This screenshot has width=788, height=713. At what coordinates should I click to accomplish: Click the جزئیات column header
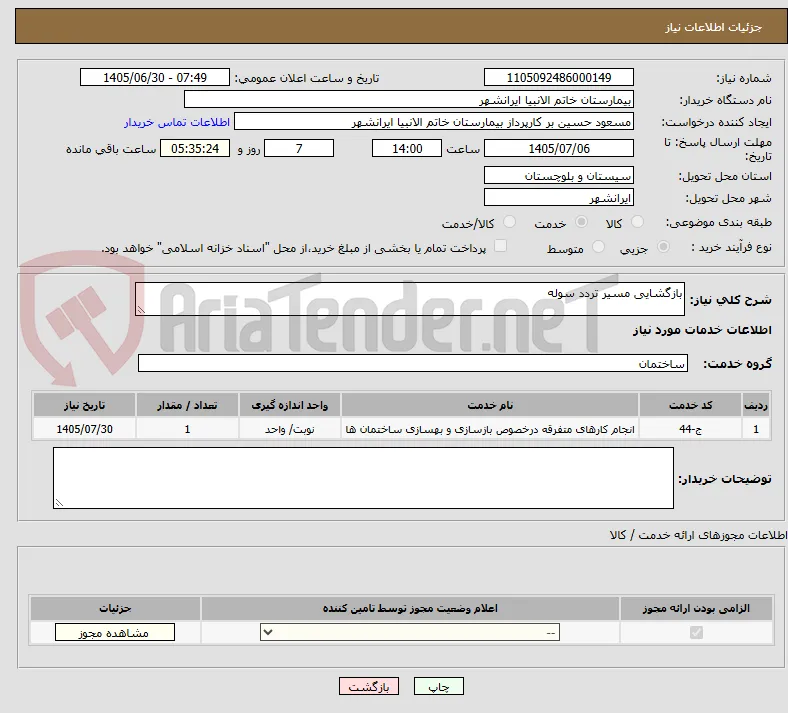(116, 608)
